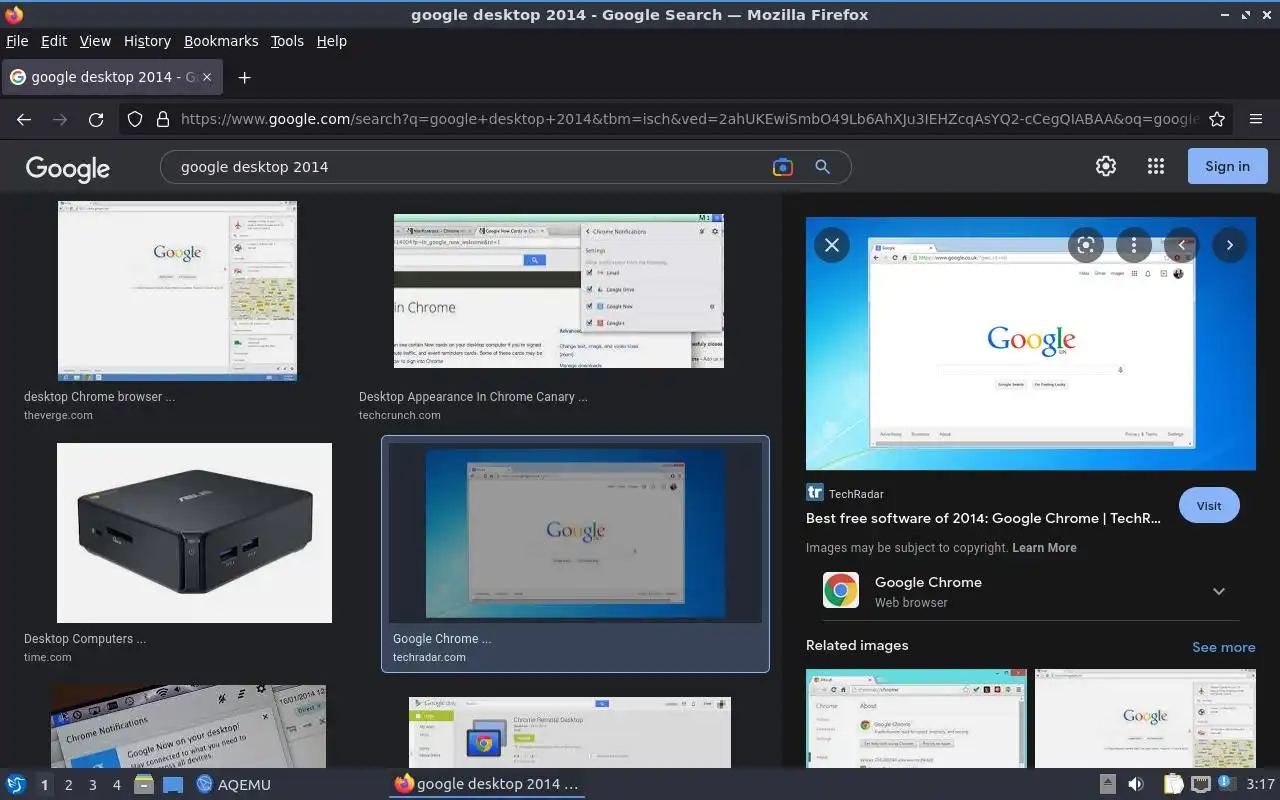Search inside image with Lens icon
Screen dimensions: 1280x800
1085,244
